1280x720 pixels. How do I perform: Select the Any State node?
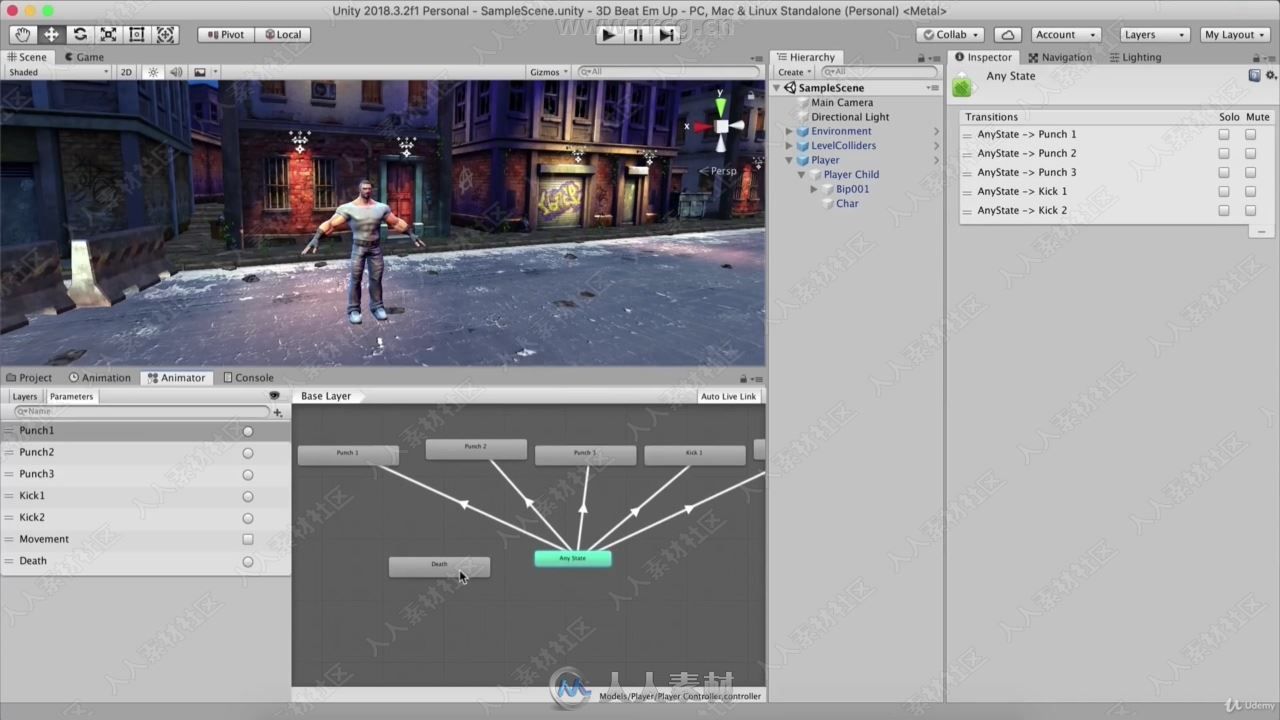point(573,558)
